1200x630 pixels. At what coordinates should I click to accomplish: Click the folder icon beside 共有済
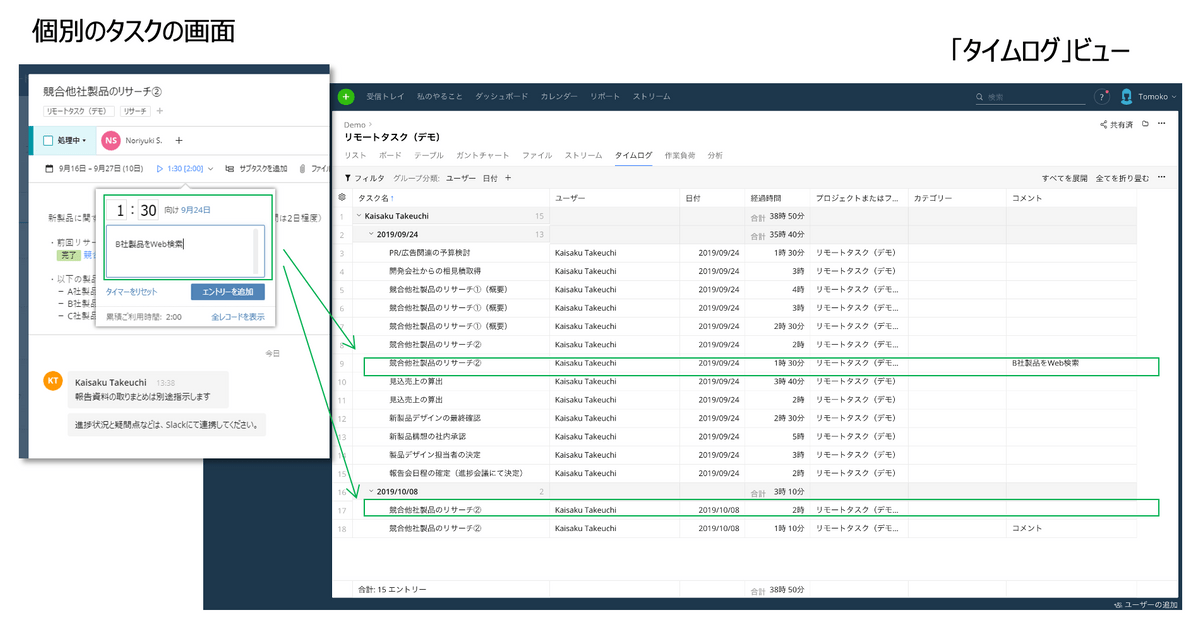click(1145, 125)
